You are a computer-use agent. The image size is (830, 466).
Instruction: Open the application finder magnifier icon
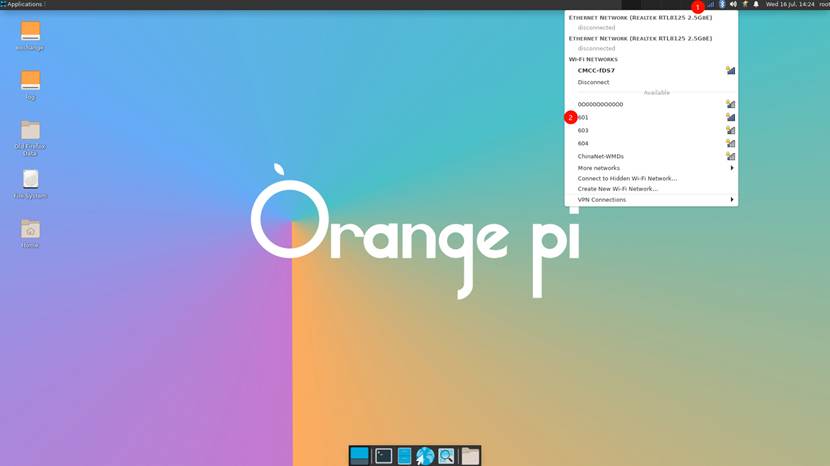446,456
